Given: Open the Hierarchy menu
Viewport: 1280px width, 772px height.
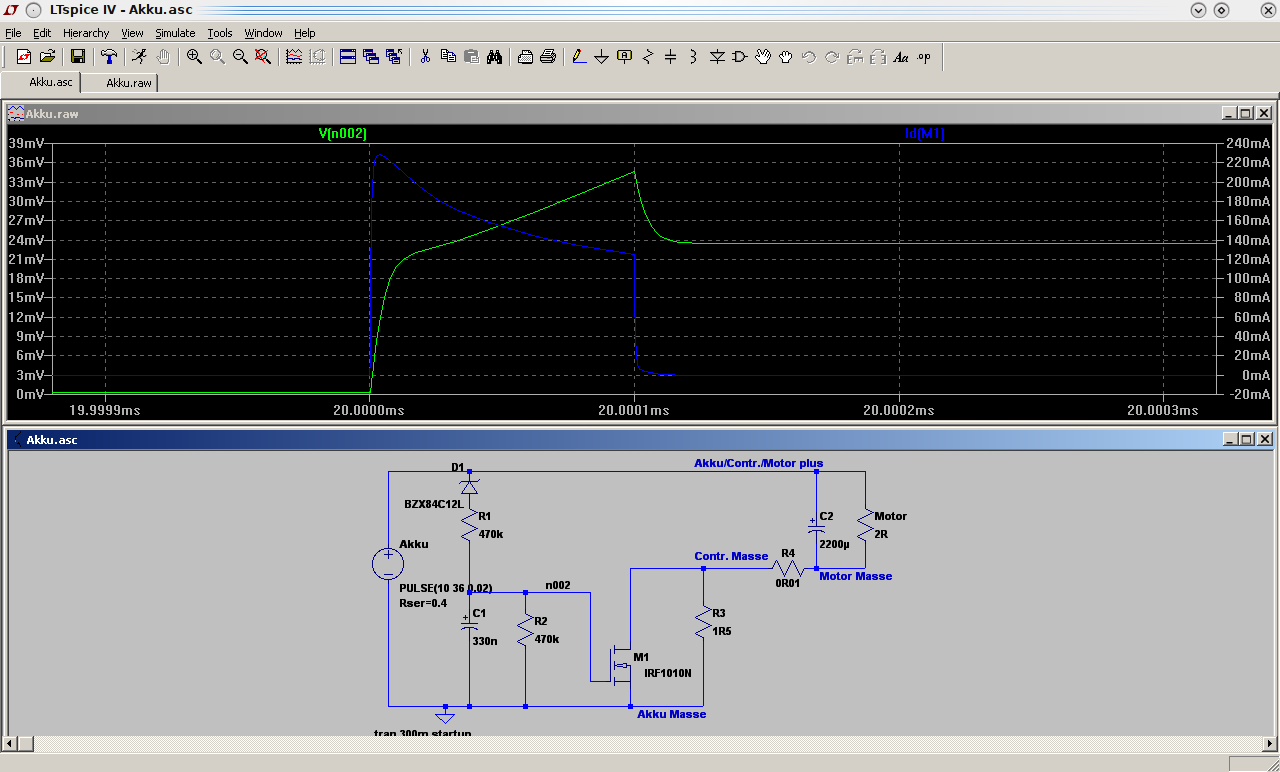Looking at the screenshot, I should coord(86,33).
